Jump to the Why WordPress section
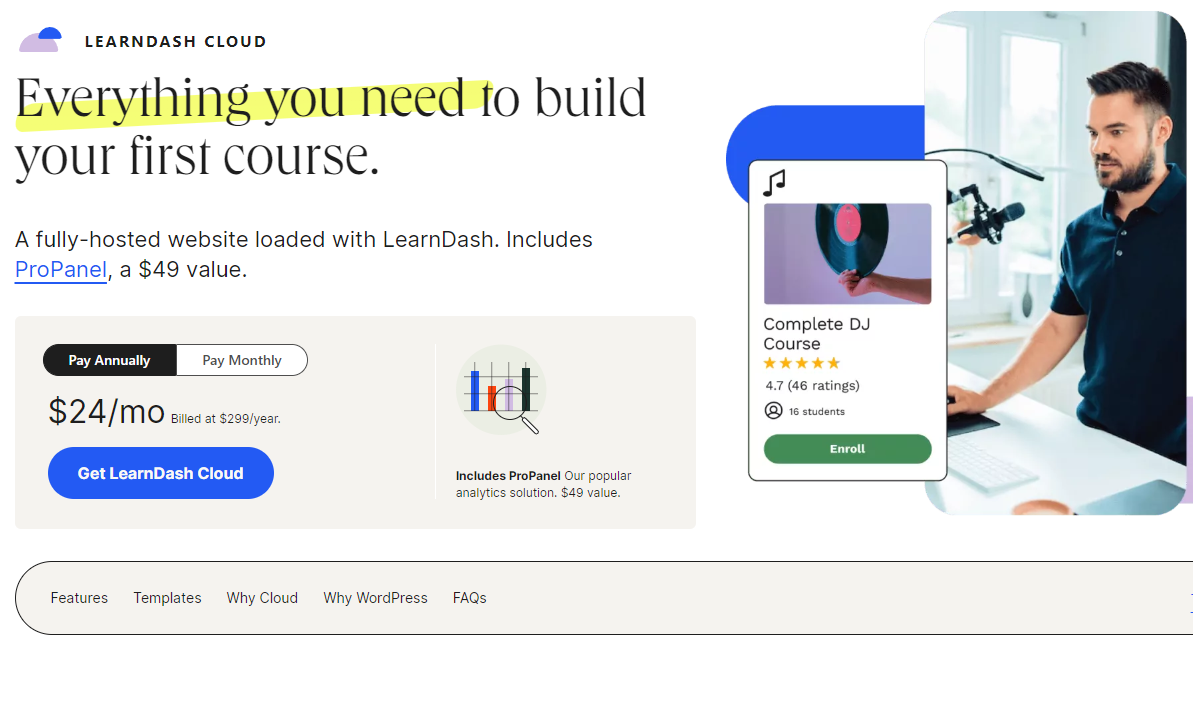This screenshot has width=1193, height=720. tap(375, 598)
